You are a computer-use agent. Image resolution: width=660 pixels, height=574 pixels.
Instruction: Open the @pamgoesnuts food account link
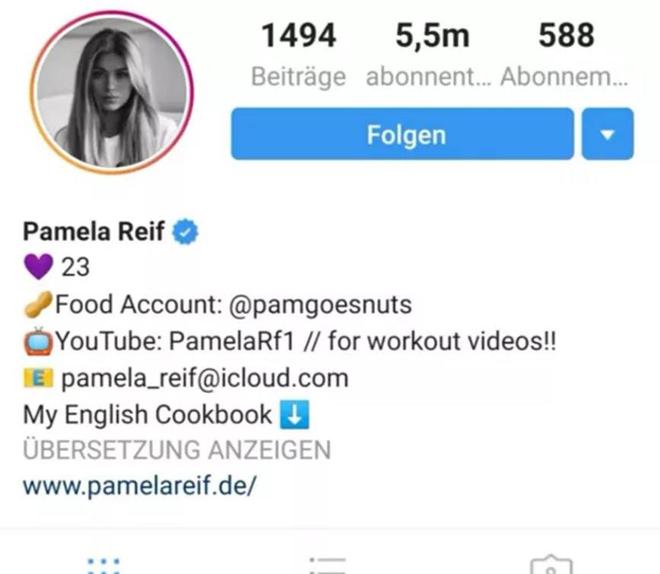point(320,305)
